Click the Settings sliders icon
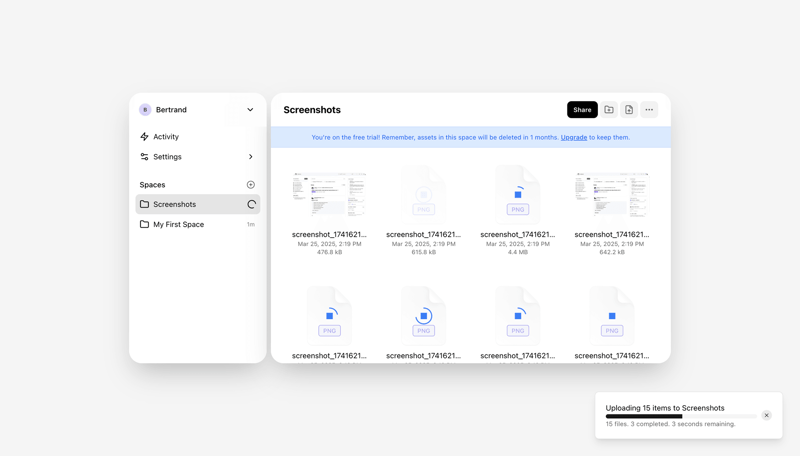 pos(144,157)
